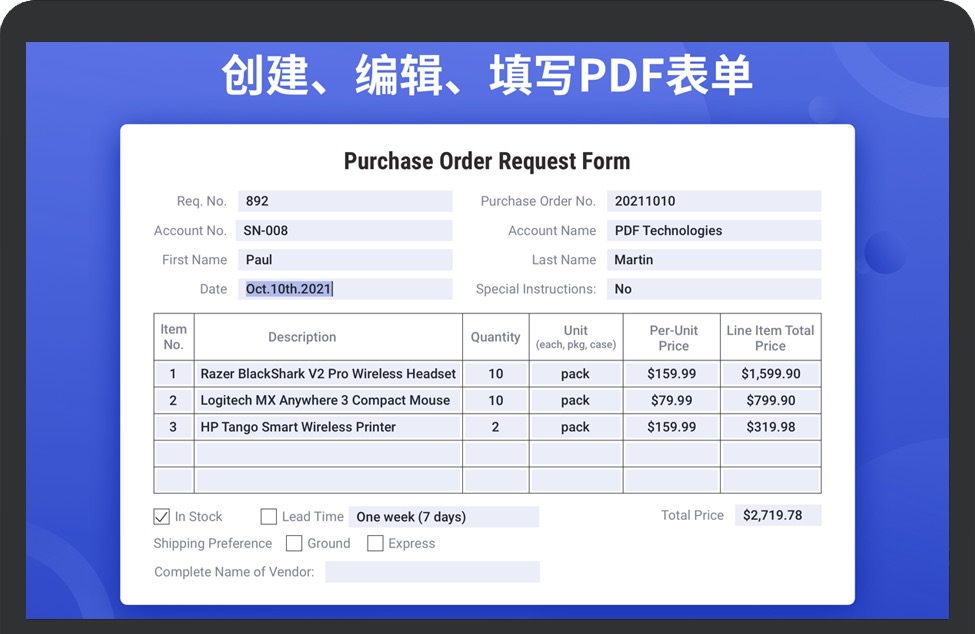Click the $1,599.90 line item total cell
The width and height of the screenshot is (975, 634).
pos(770,374)
